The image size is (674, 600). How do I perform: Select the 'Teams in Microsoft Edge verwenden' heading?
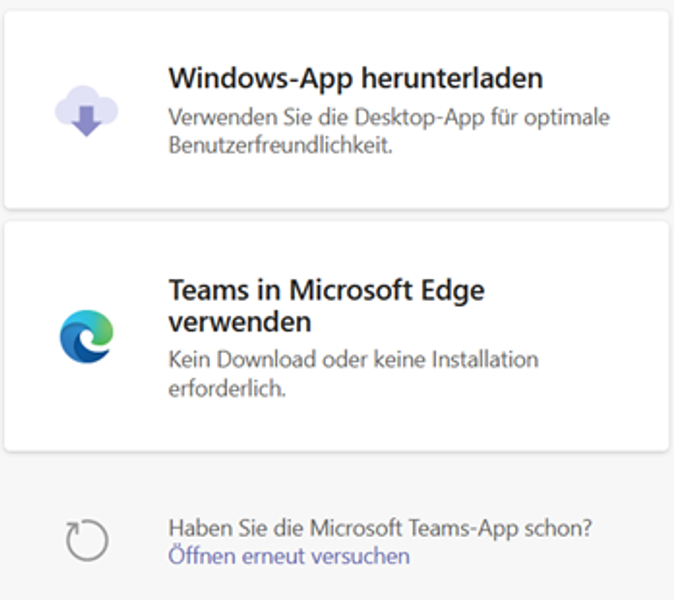pos(327,306)
